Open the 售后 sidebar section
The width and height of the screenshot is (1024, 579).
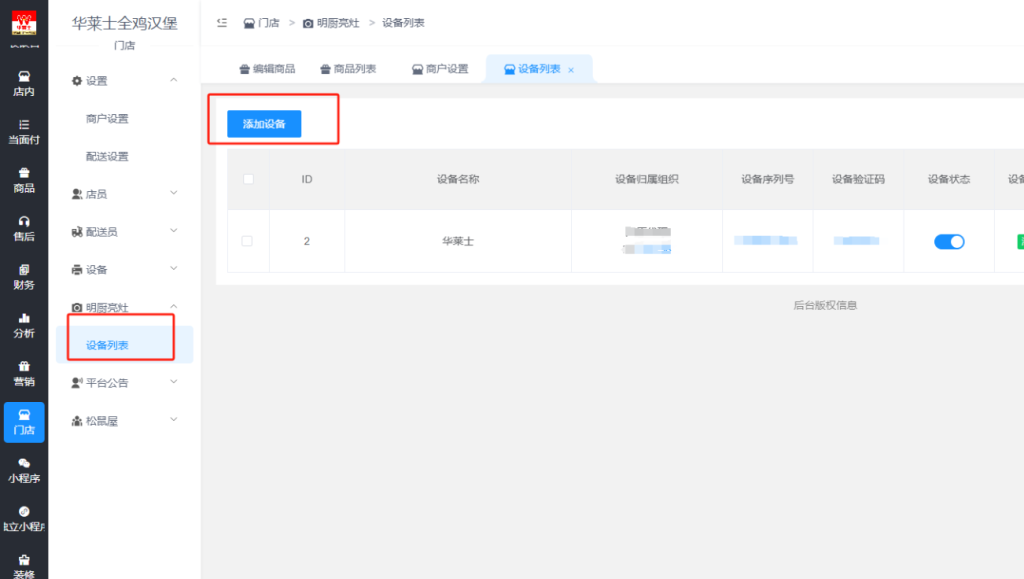click(x=24, y=229)
